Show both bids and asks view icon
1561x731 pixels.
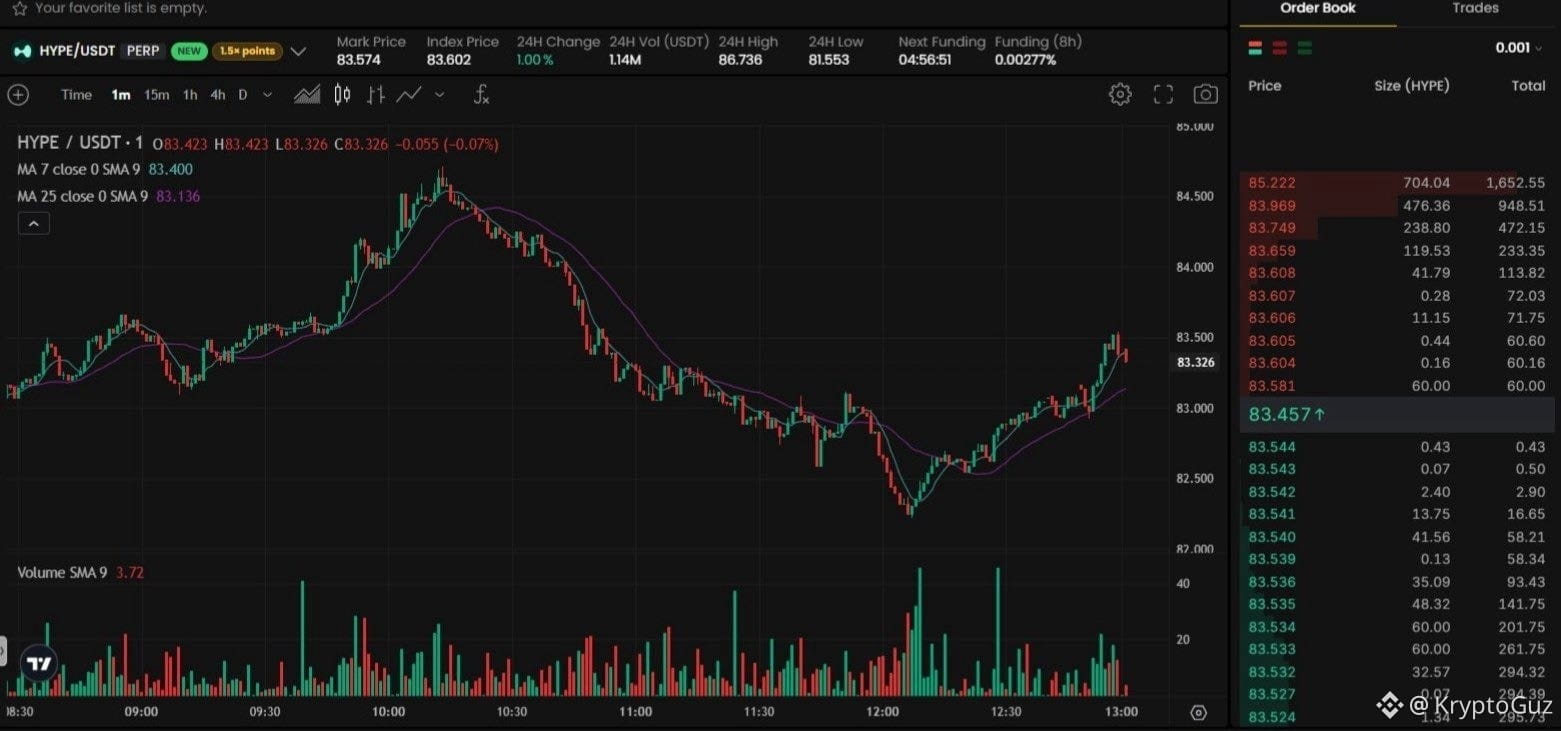pyautogui.click(x=1255, y=48)
